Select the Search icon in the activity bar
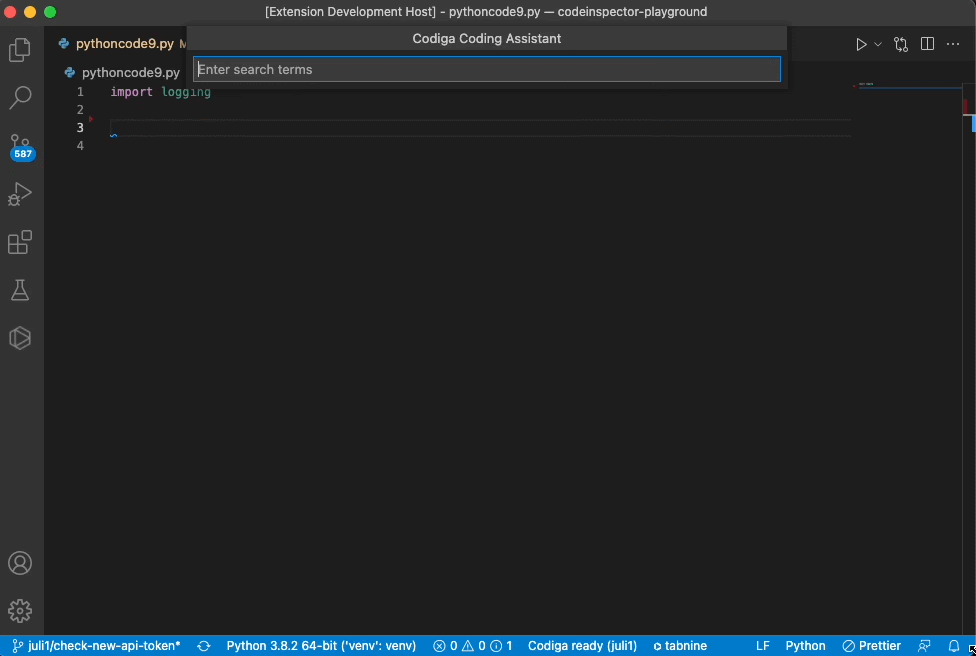Viewport: 976px width, 656px height. click(22, 97)
